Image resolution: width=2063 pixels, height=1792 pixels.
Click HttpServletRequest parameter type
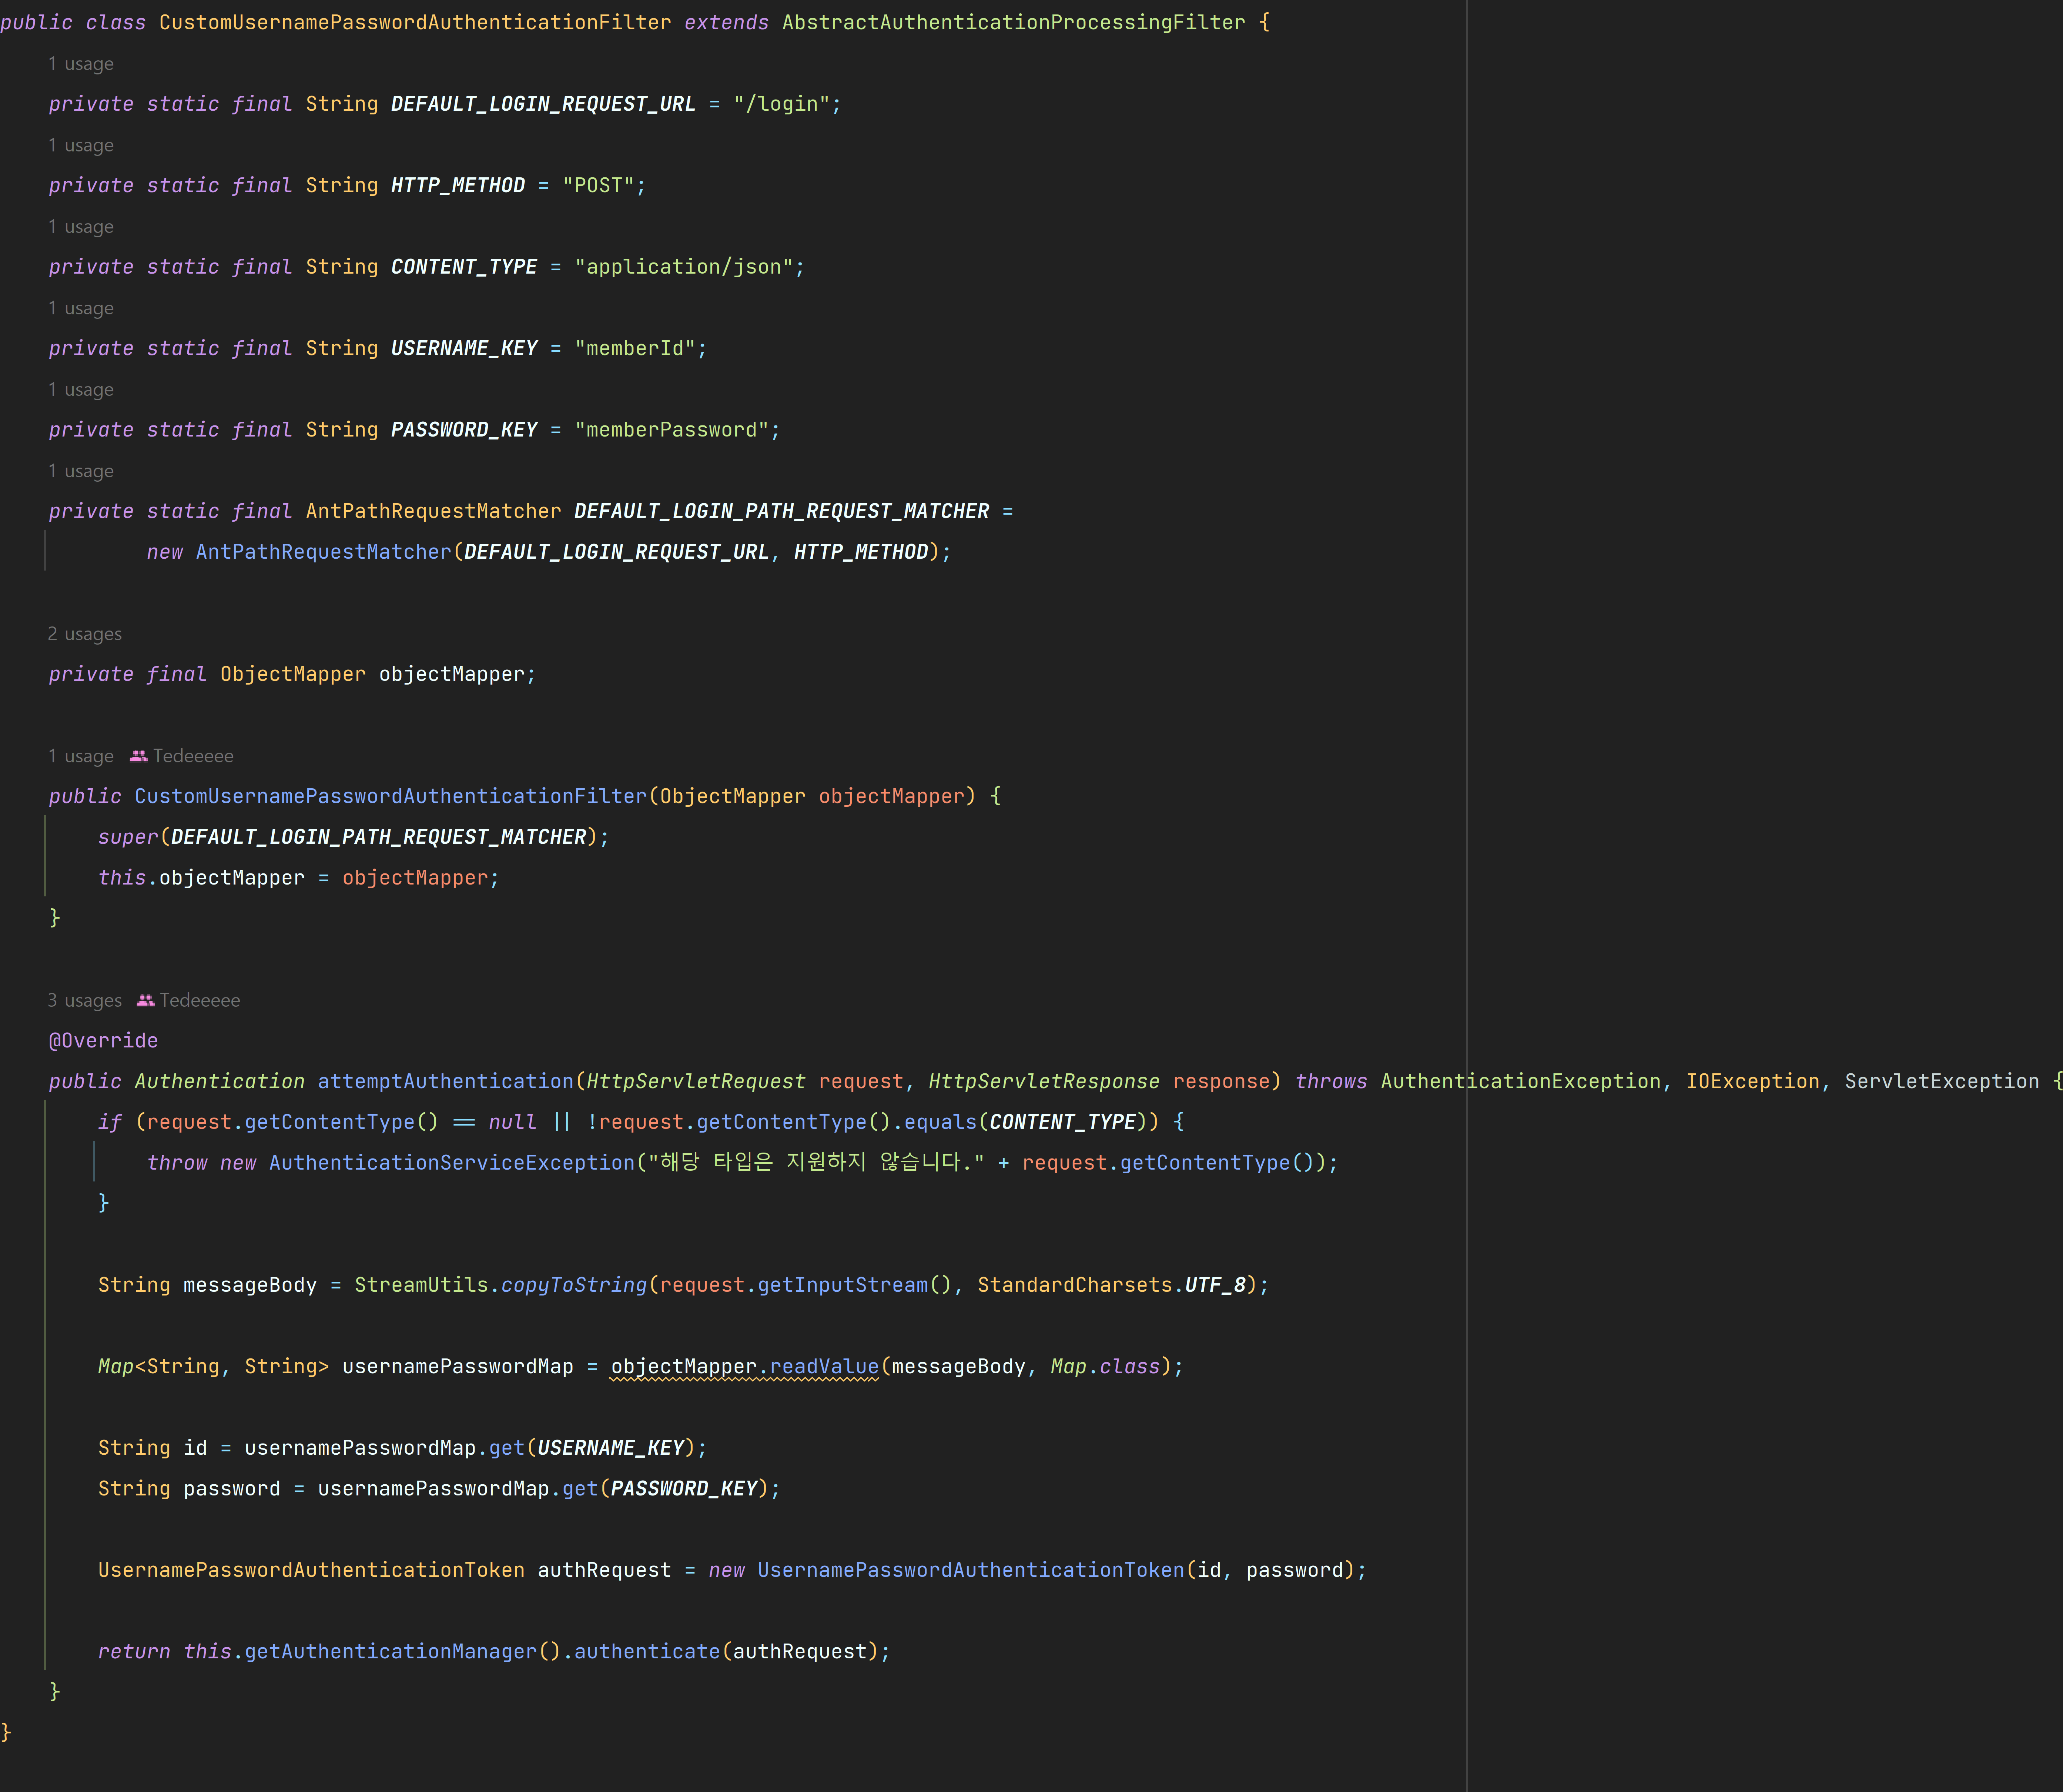pos(696,1081)
